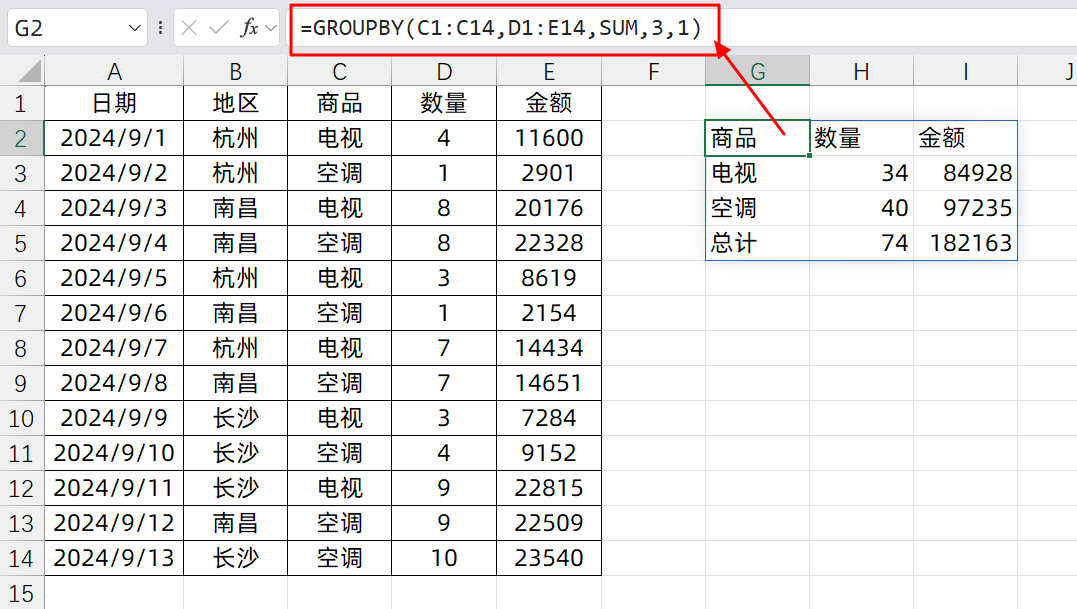Click the cancel (X) icon in the formula bar
Screen dimensions: 1077x609
[190, 28]
